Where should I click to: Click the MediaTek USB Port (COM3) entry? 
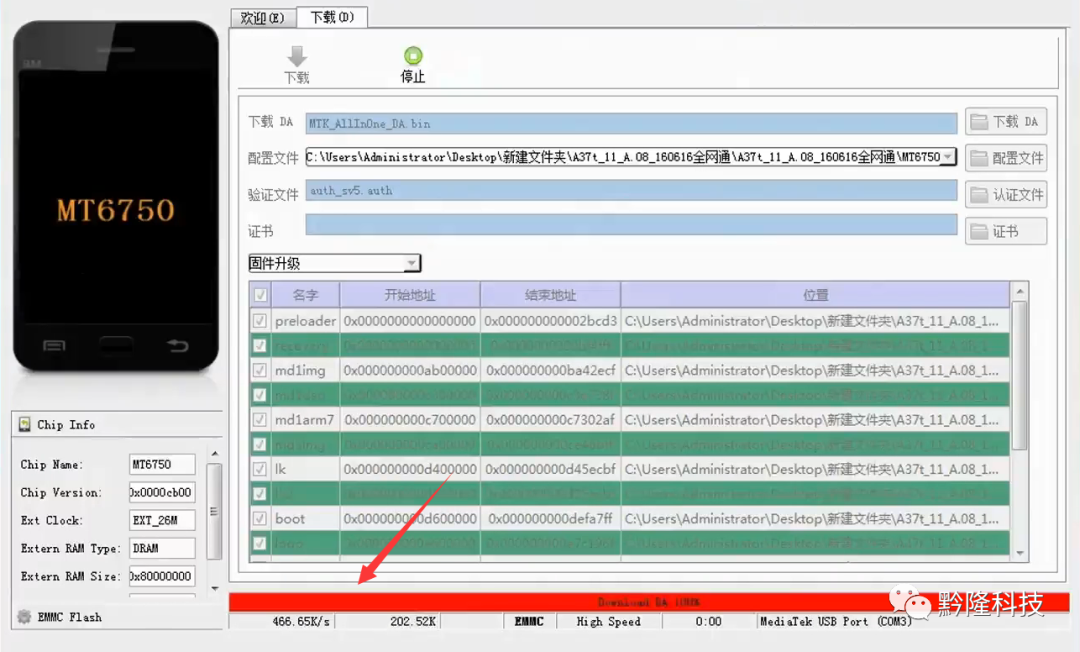point(835,622)
